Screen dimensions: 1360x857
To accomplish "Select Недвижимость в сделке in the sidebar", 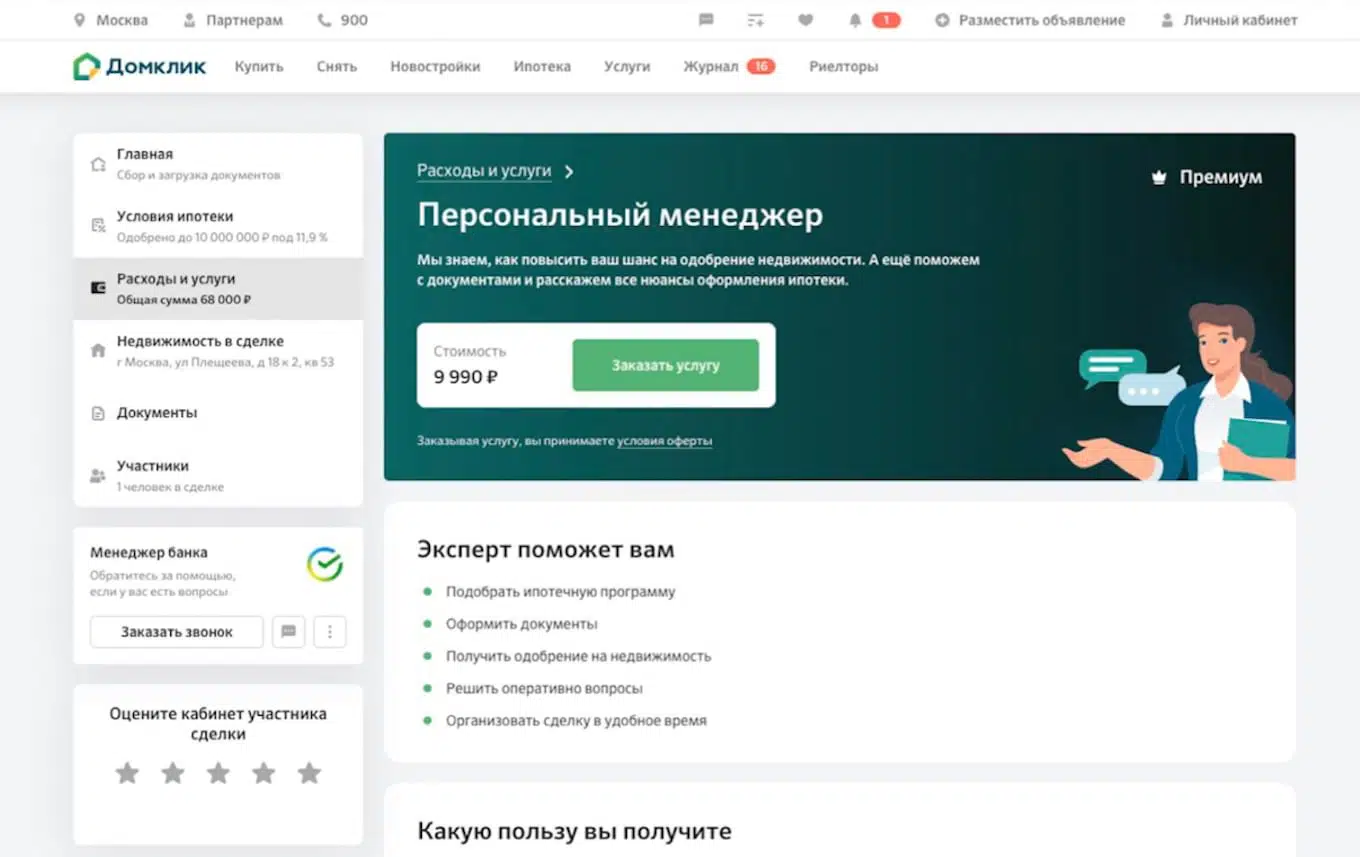I will [x=218, y=351].
